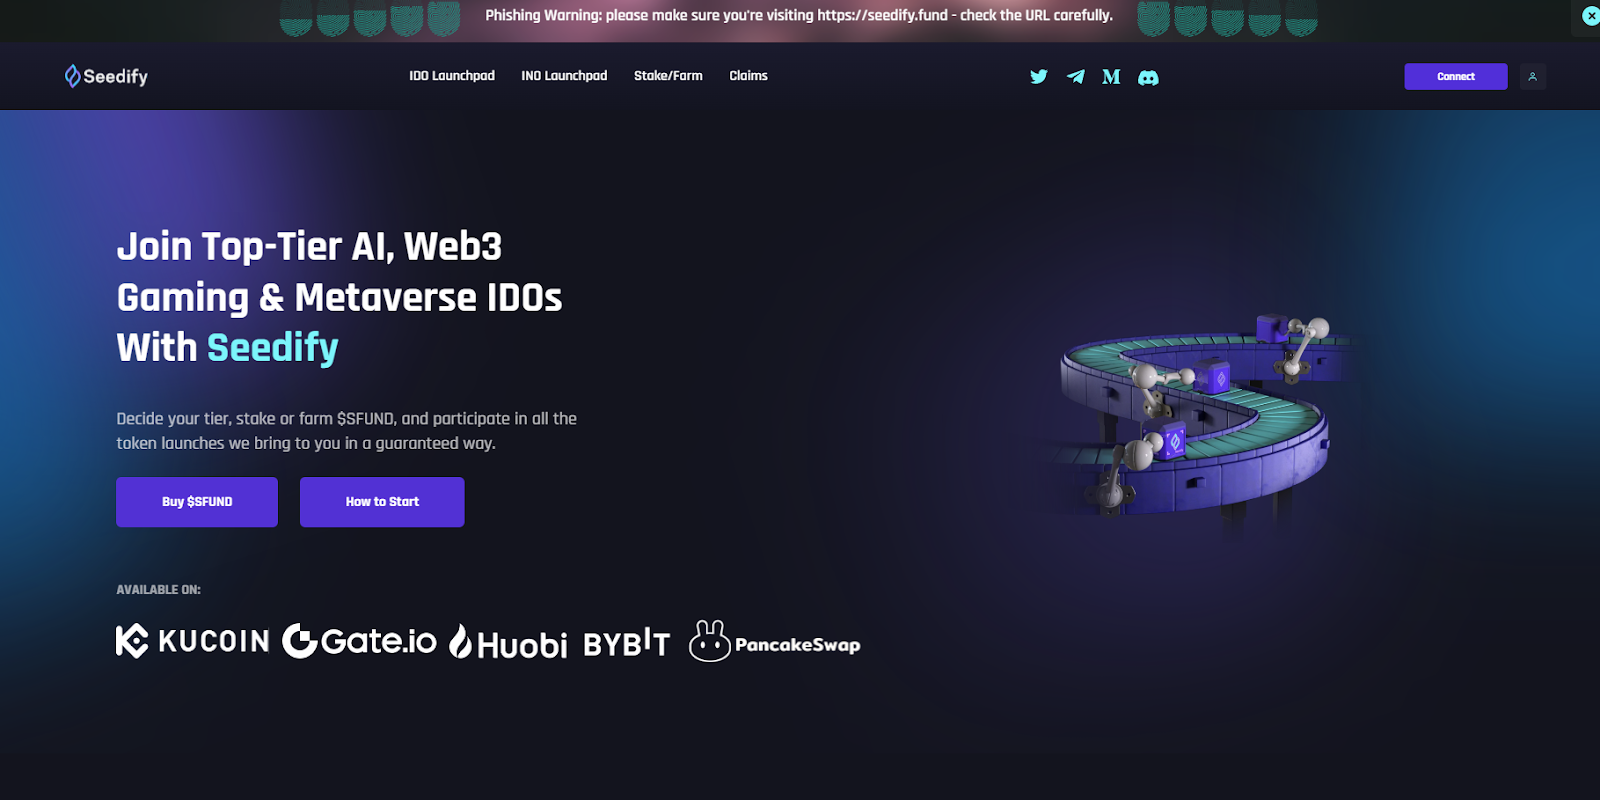Viewport: 1600px width, 800px height.
Task: Select the Huobi exchange logo
Action: [508, 643]
